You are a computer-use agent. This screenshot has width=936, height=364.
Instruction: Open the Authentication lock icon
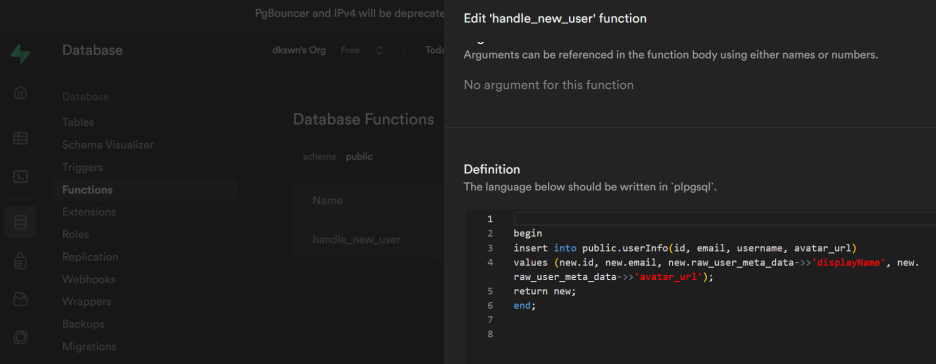coord(20,260)
